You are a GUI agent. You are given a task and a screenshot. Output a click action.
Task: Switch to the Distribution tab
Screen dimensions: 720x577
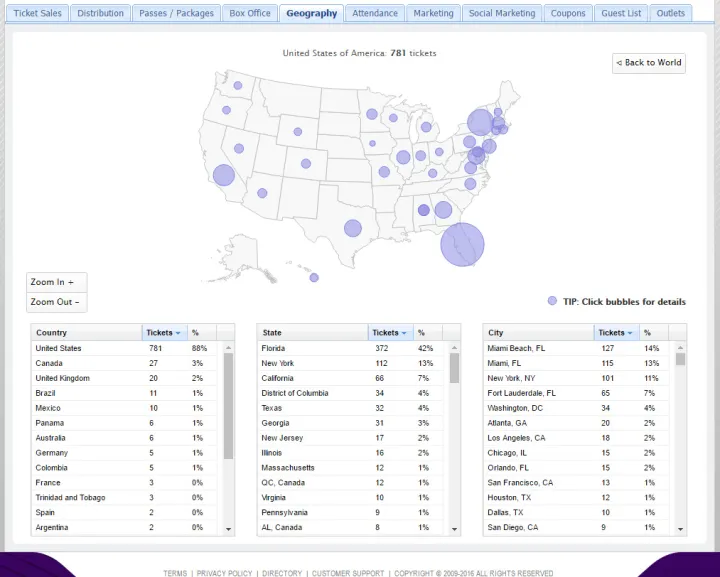click(x=100, y=13)
